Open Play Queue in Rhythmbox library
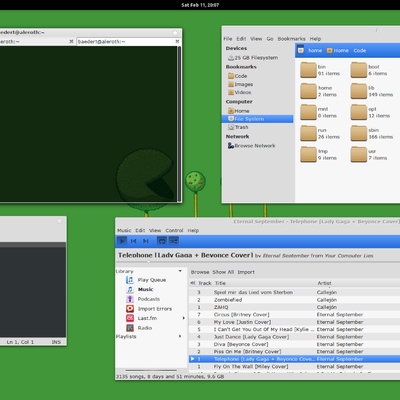 (x=152, y=280)
